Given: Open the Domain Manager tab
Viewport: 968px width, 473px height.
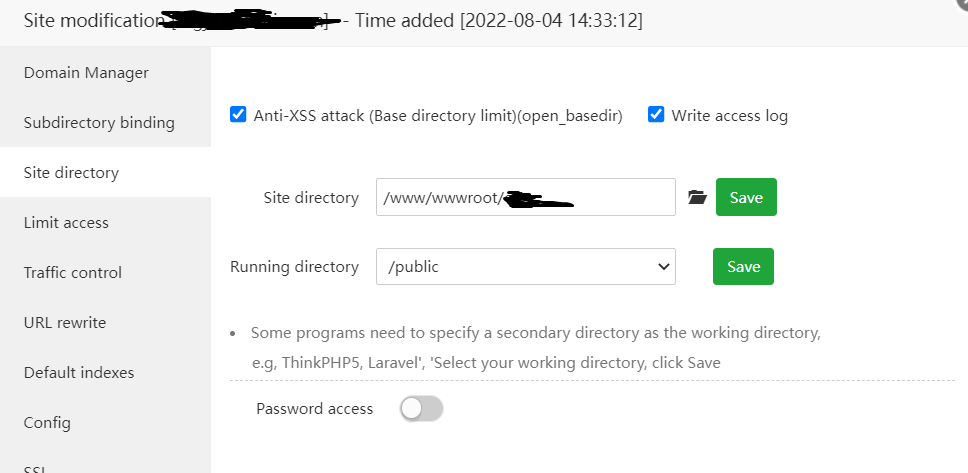Looking at the screenshot, I should [86, 73].
